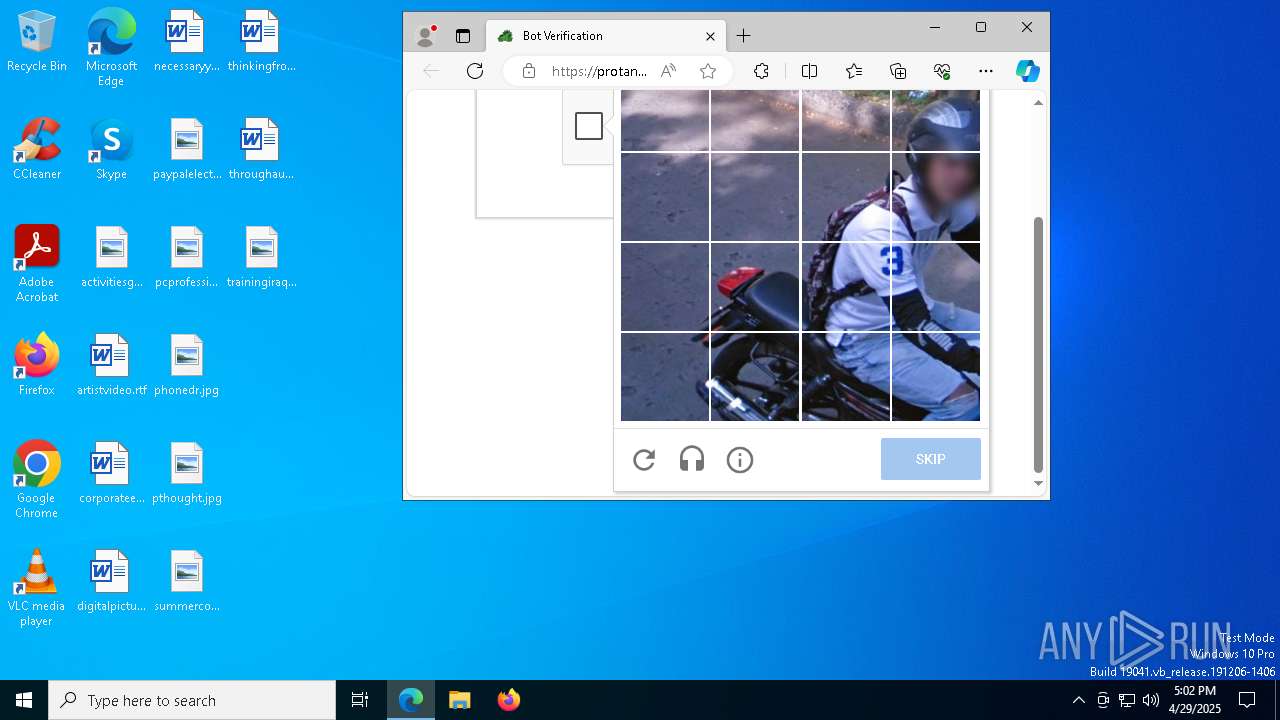Open the CCleaner desktop shortcut
The image size is (1280, 720).
pos(37,149)
